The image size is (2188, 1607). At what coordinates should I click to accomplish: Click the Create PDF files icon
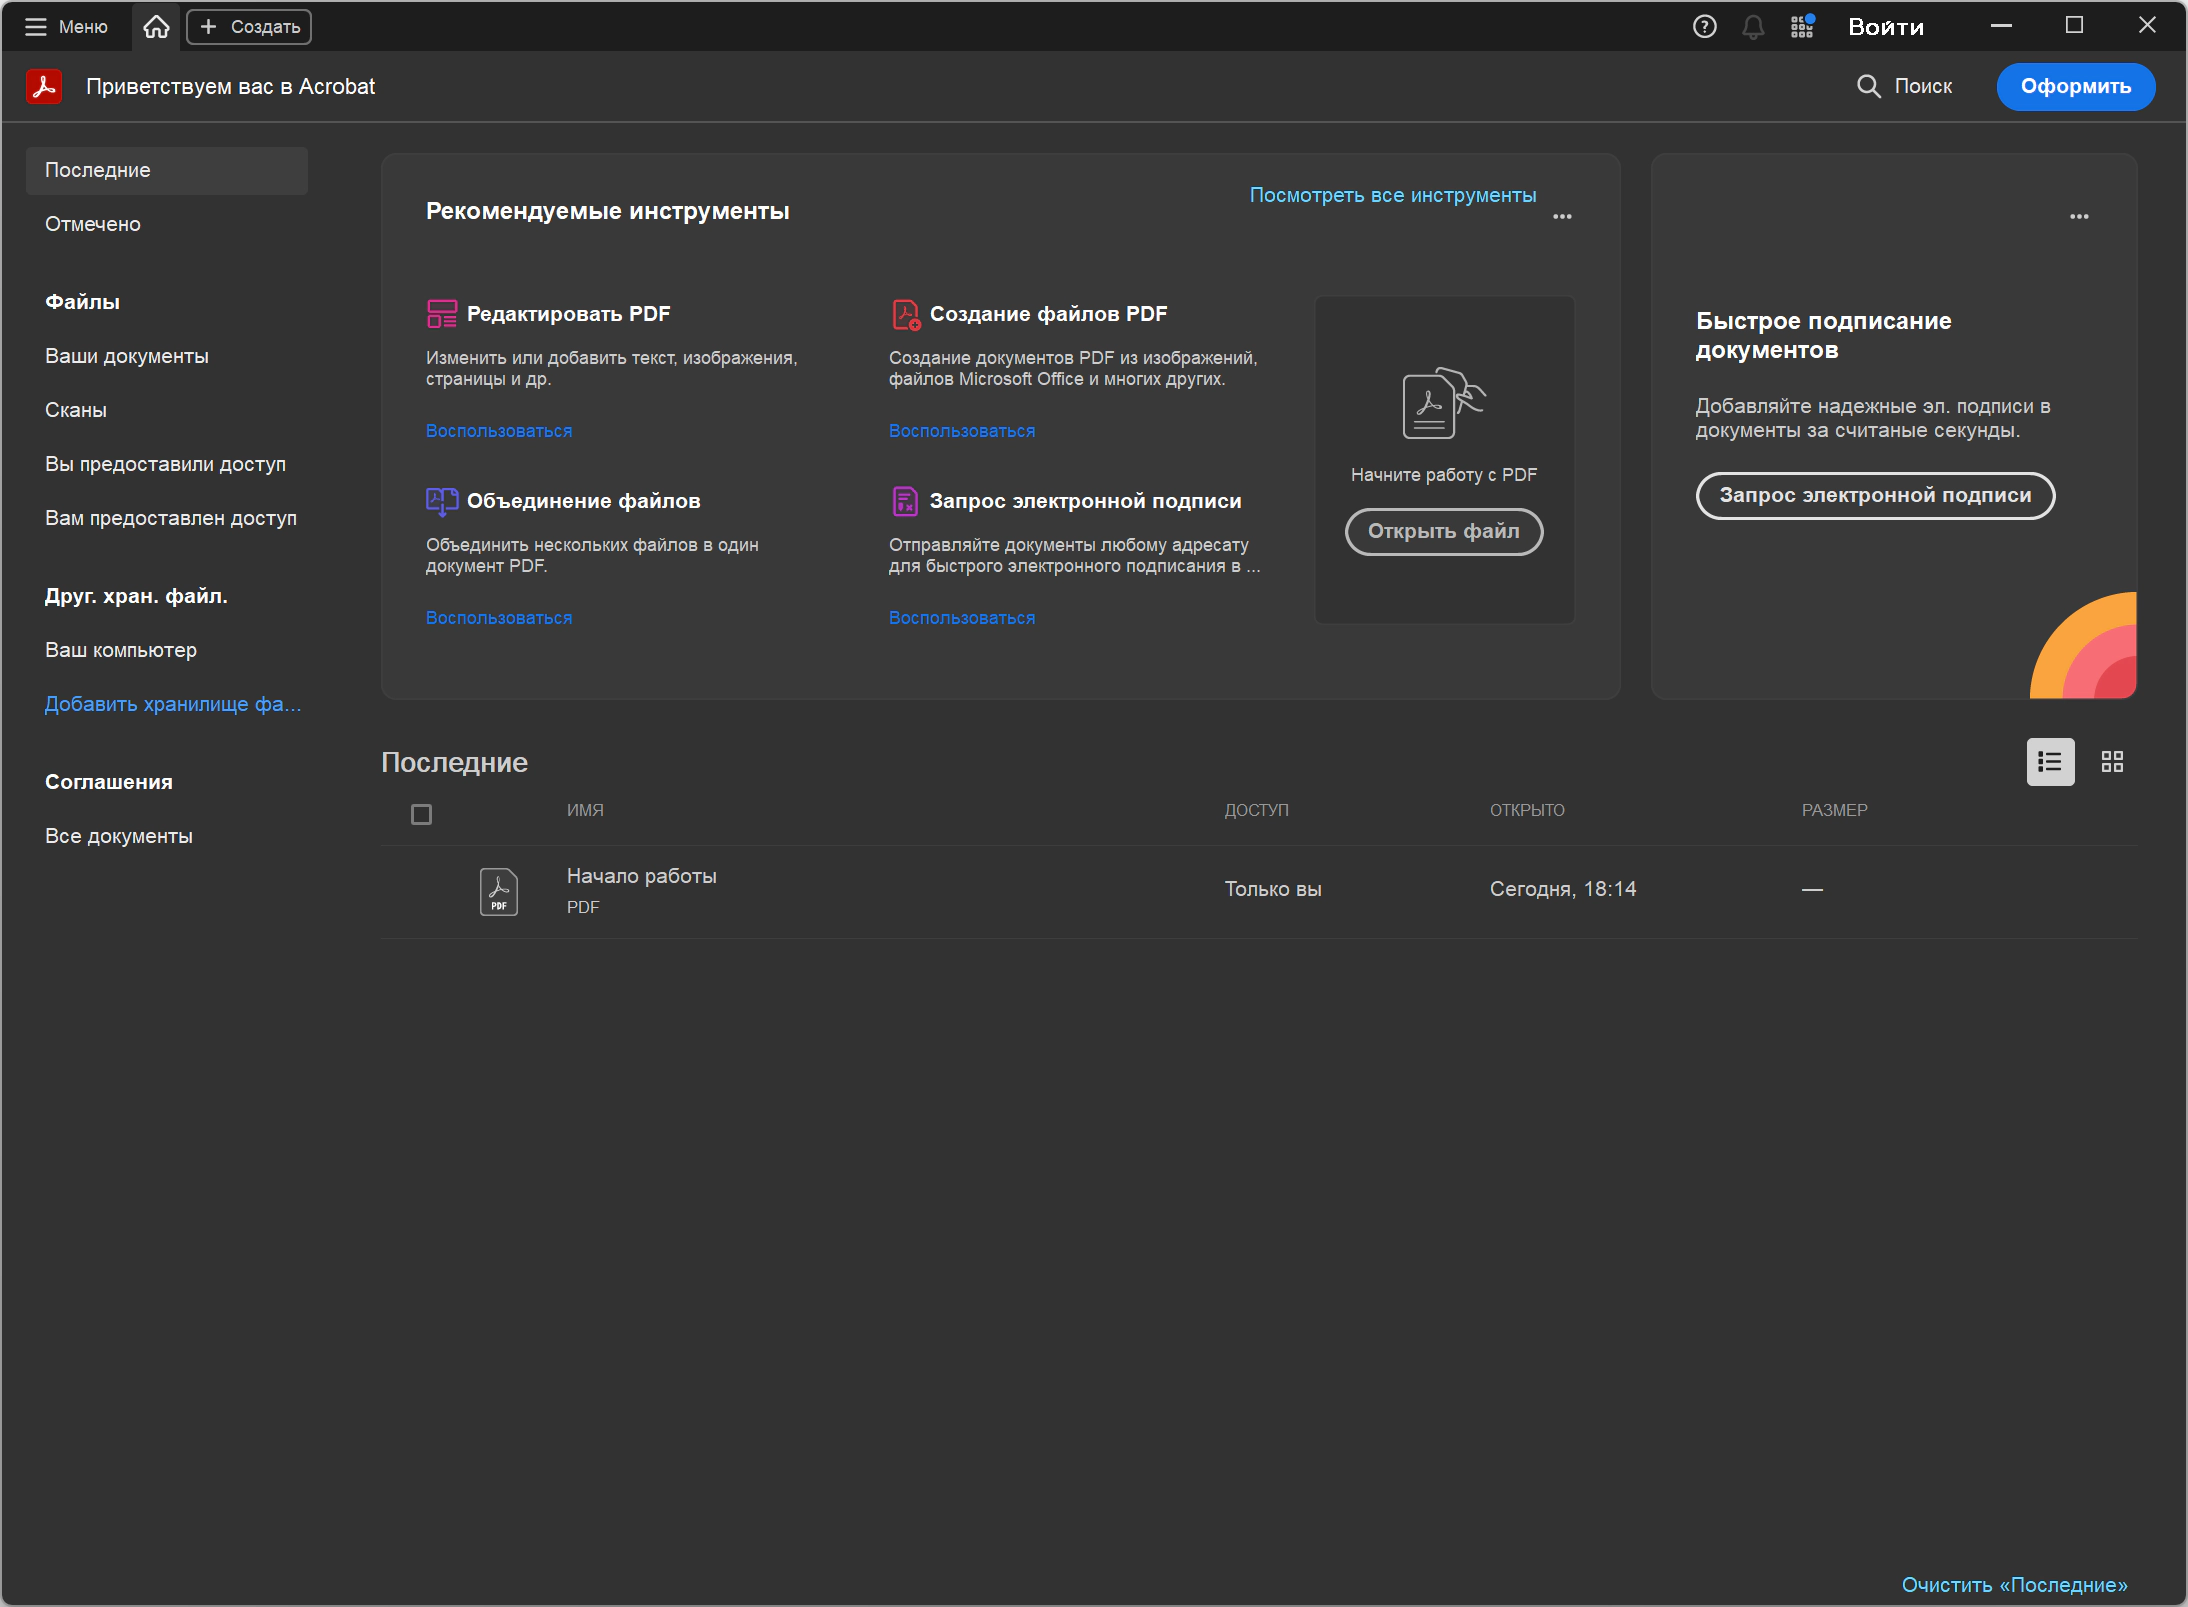tap(905, 314)
